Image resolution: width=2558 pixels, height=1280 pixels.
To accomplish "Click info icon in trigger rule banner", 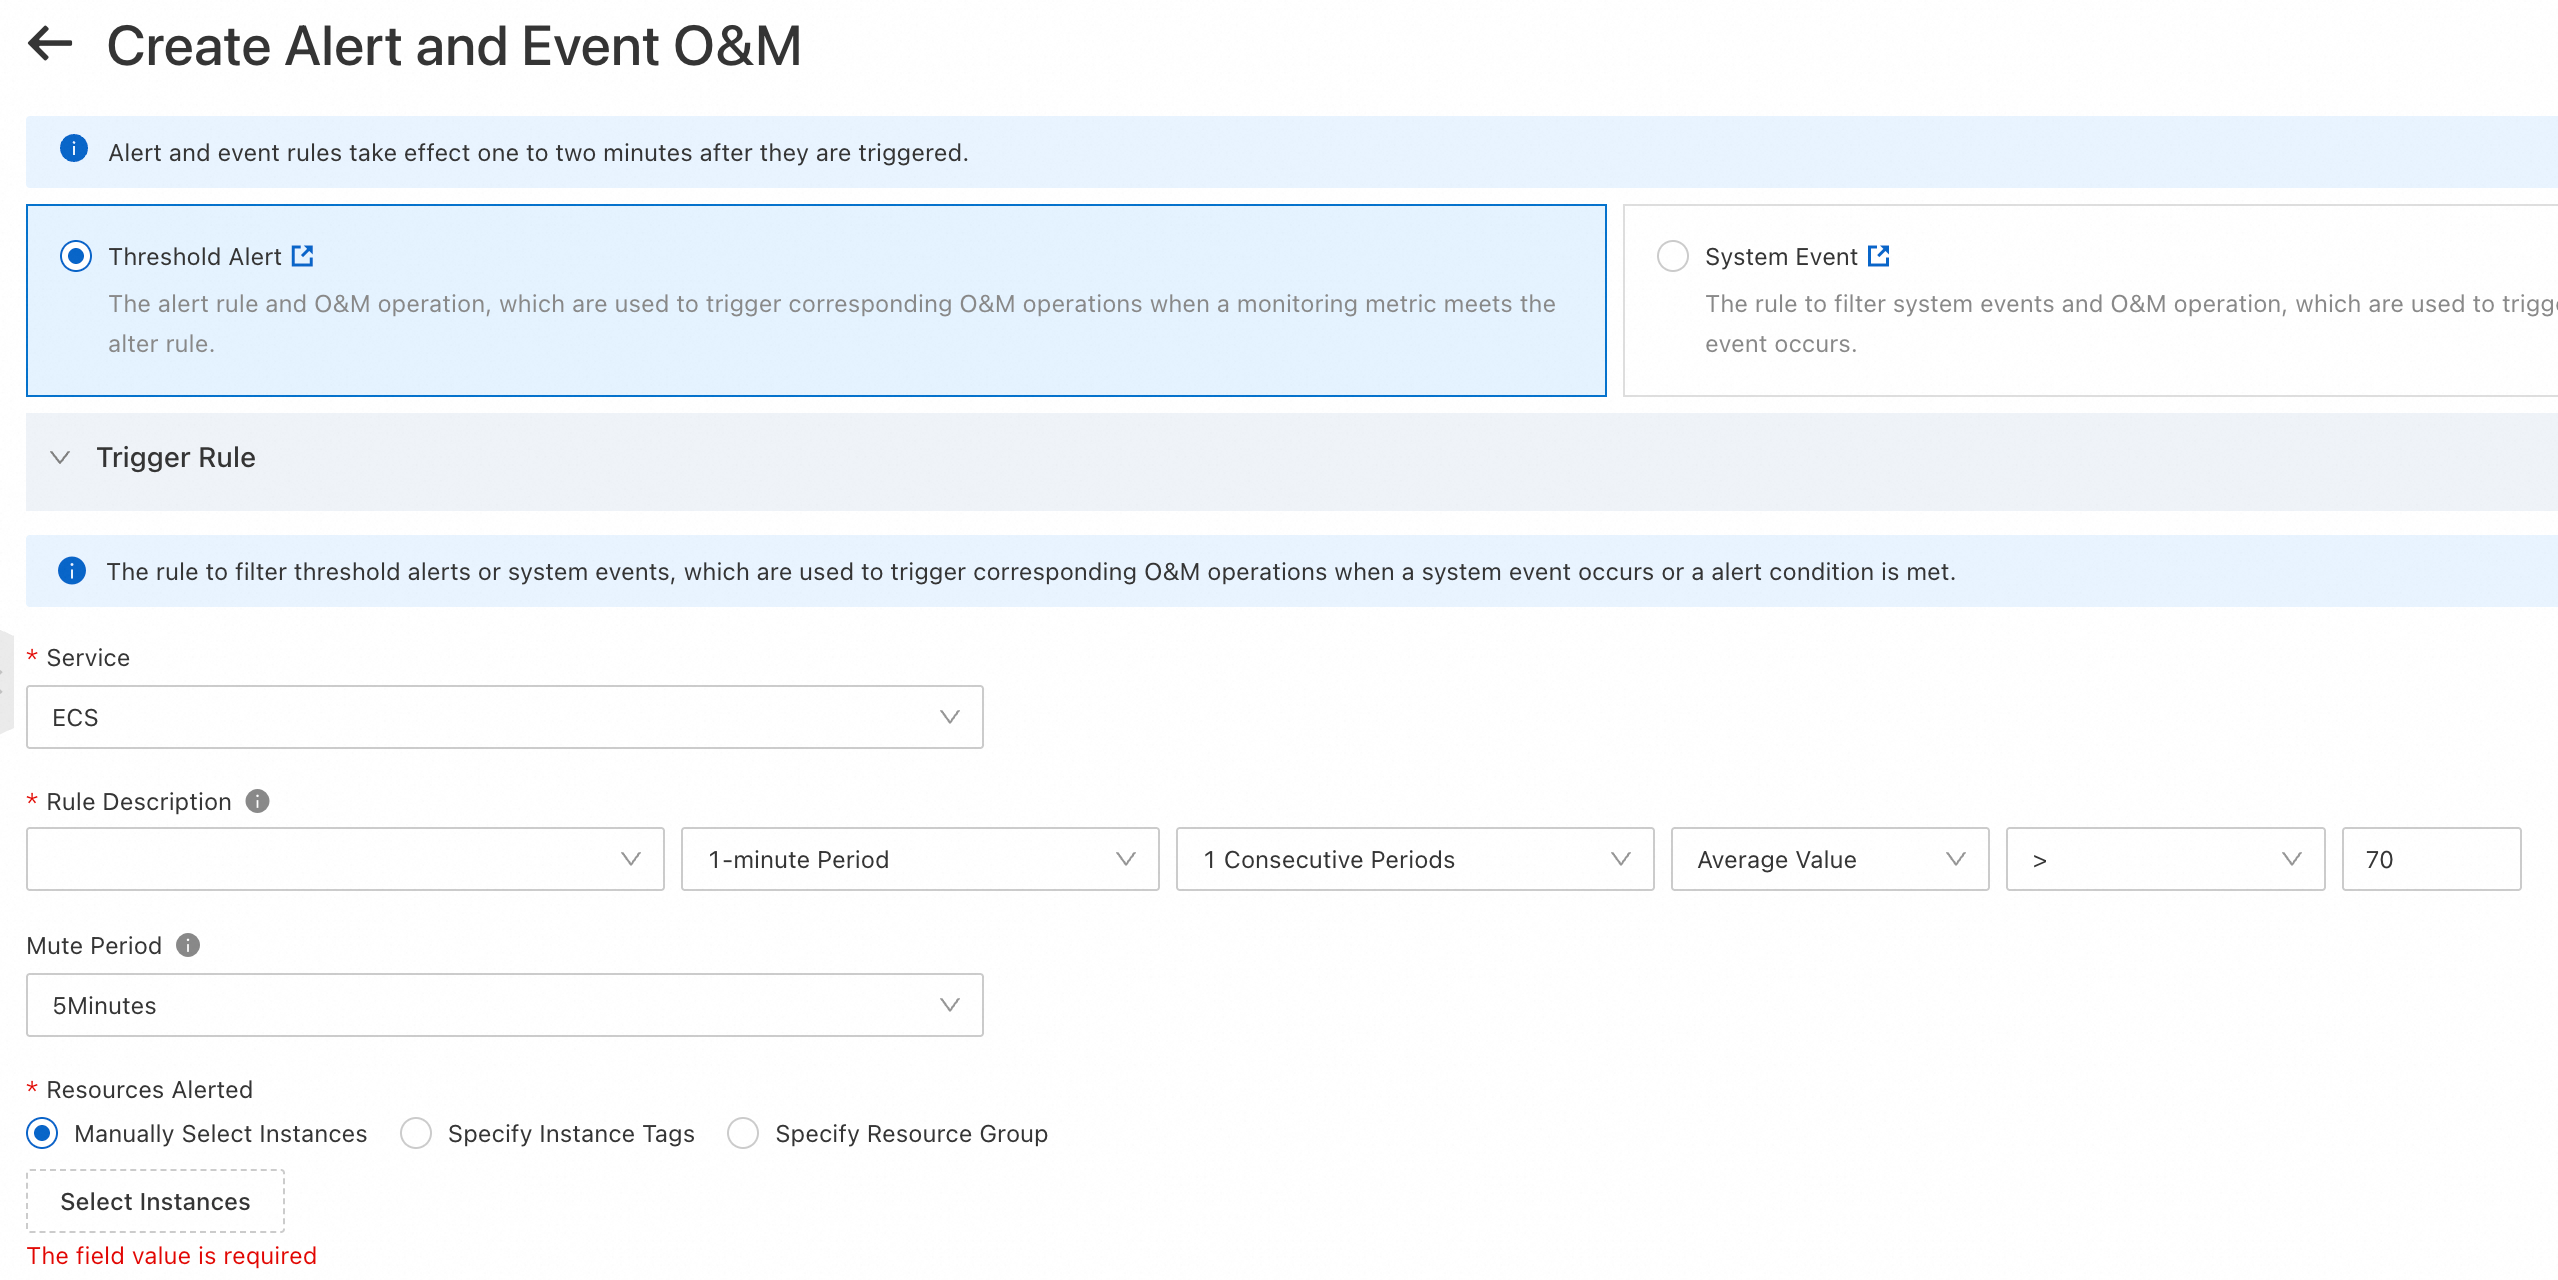I will 72,571.
